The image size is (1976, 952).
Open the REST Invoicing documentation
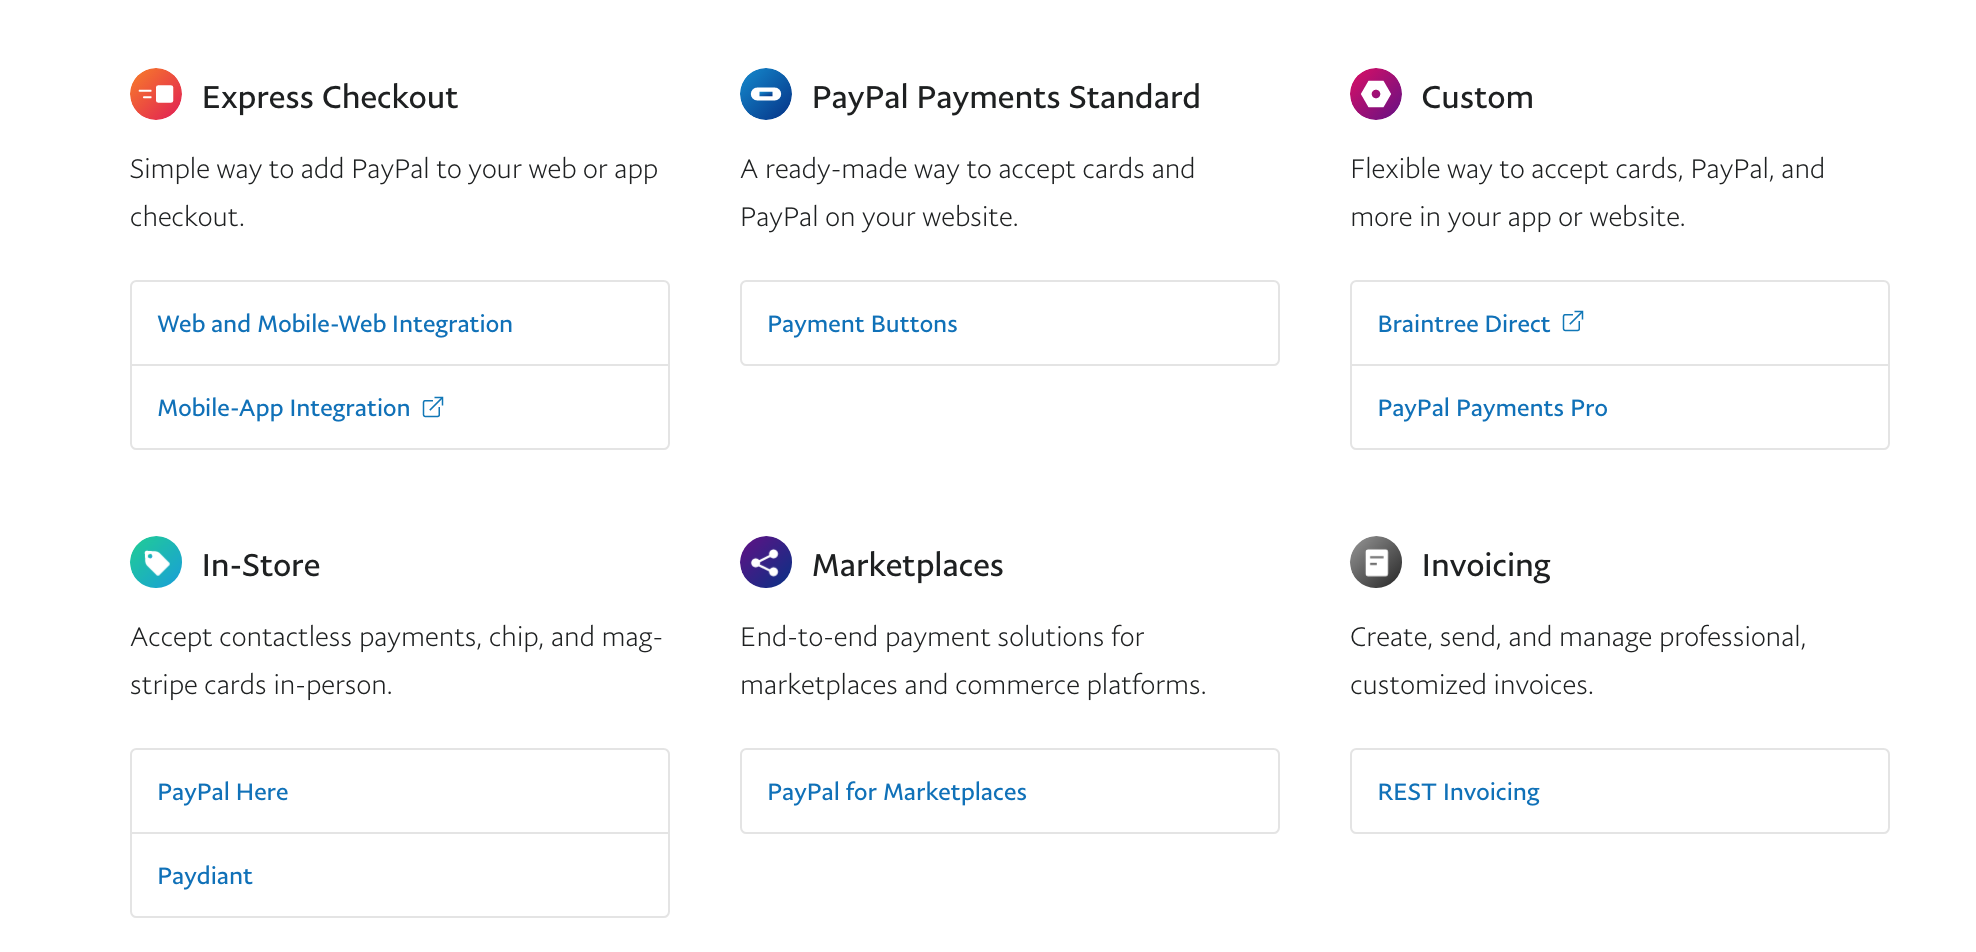(x=1458, y=791)
